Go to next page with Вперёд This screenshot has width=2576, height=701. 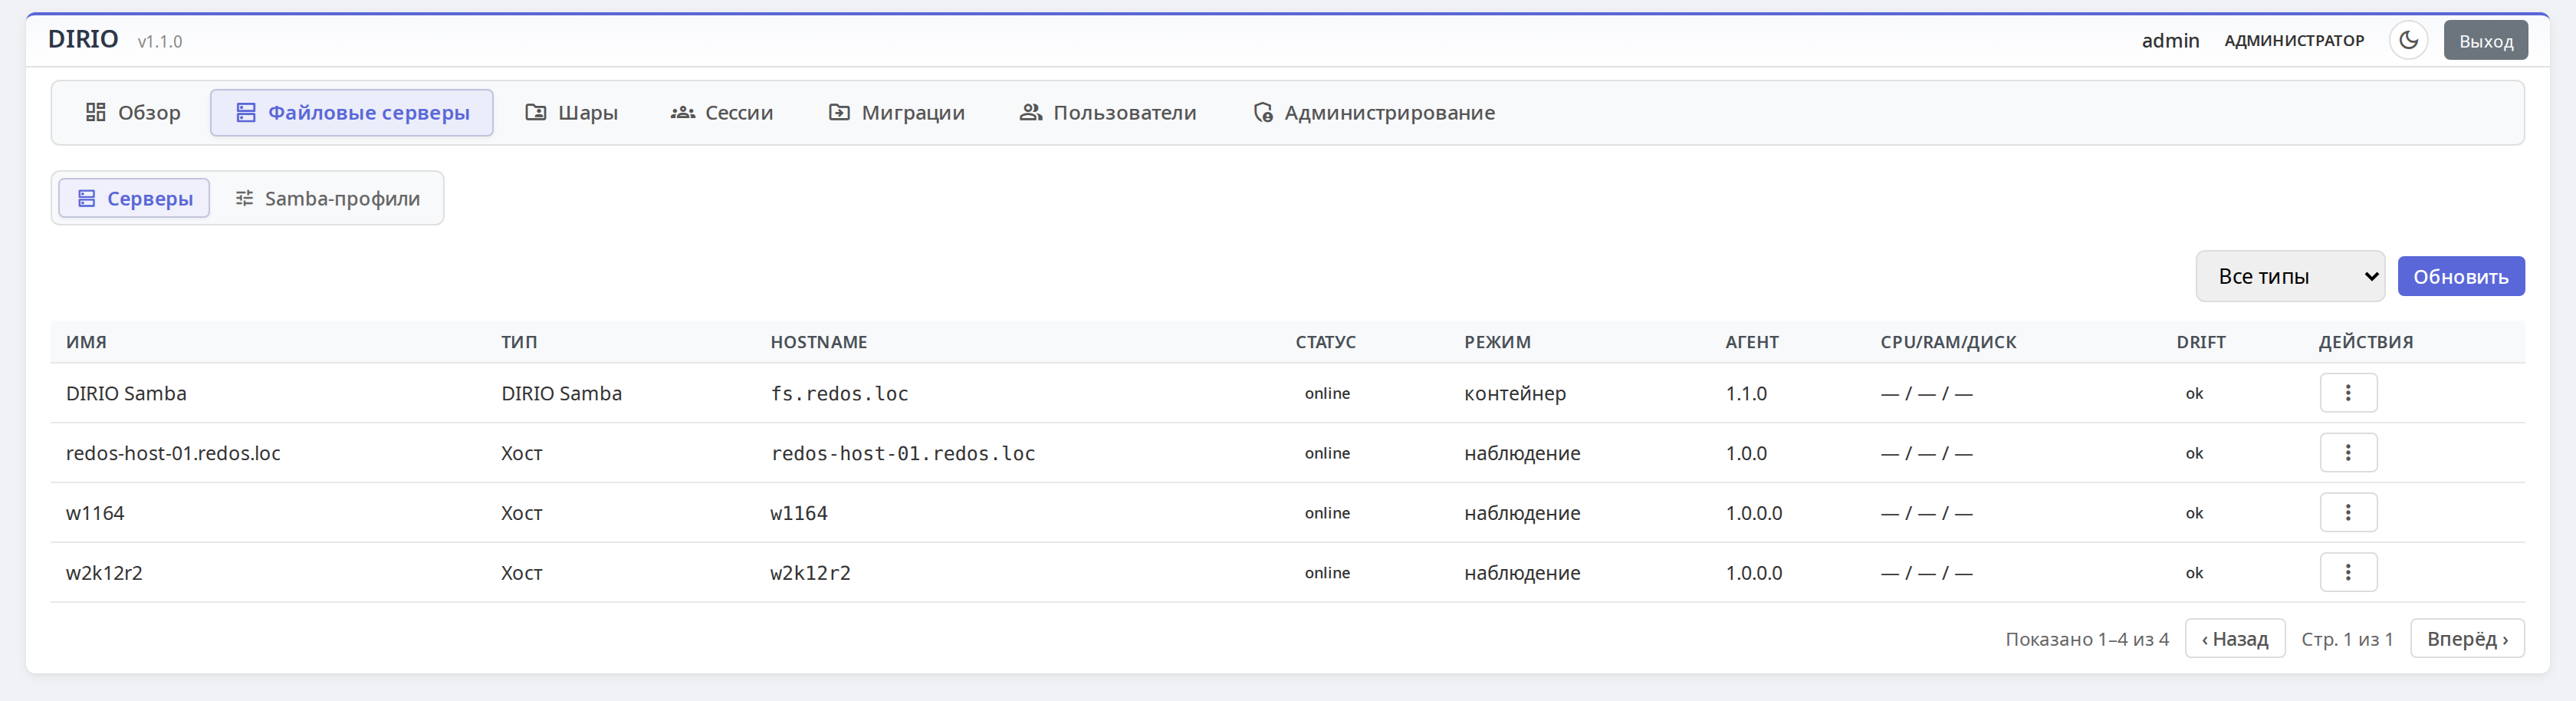click(x=2467, y=638)
